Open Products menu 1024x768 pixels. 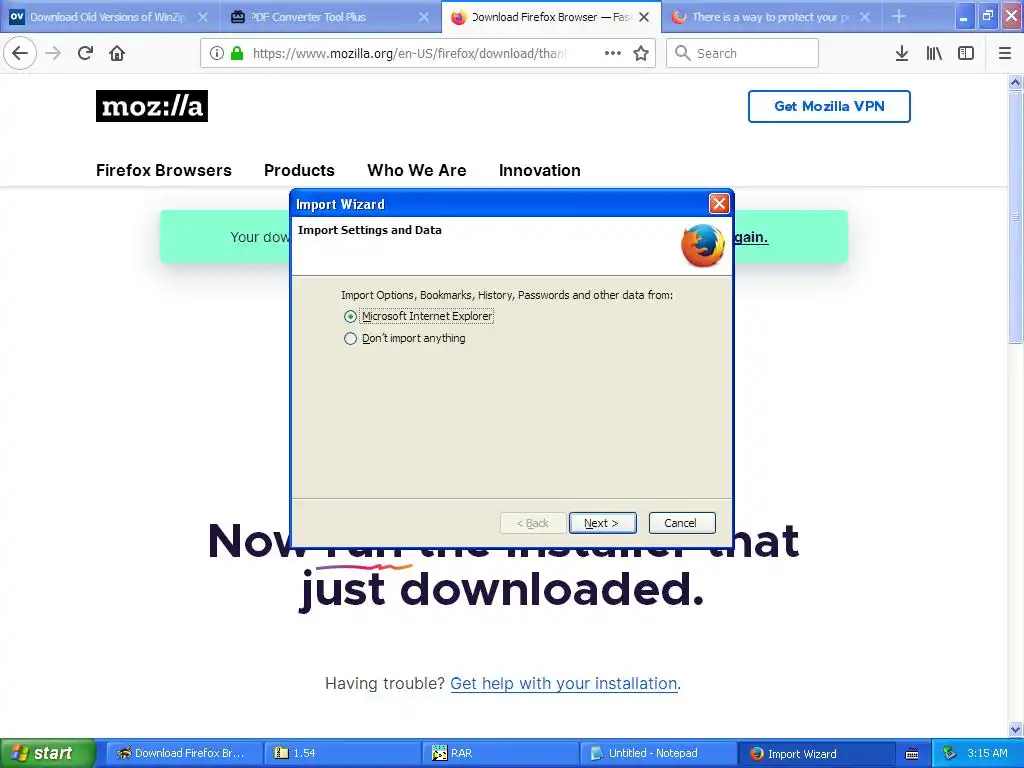(299, 170)
